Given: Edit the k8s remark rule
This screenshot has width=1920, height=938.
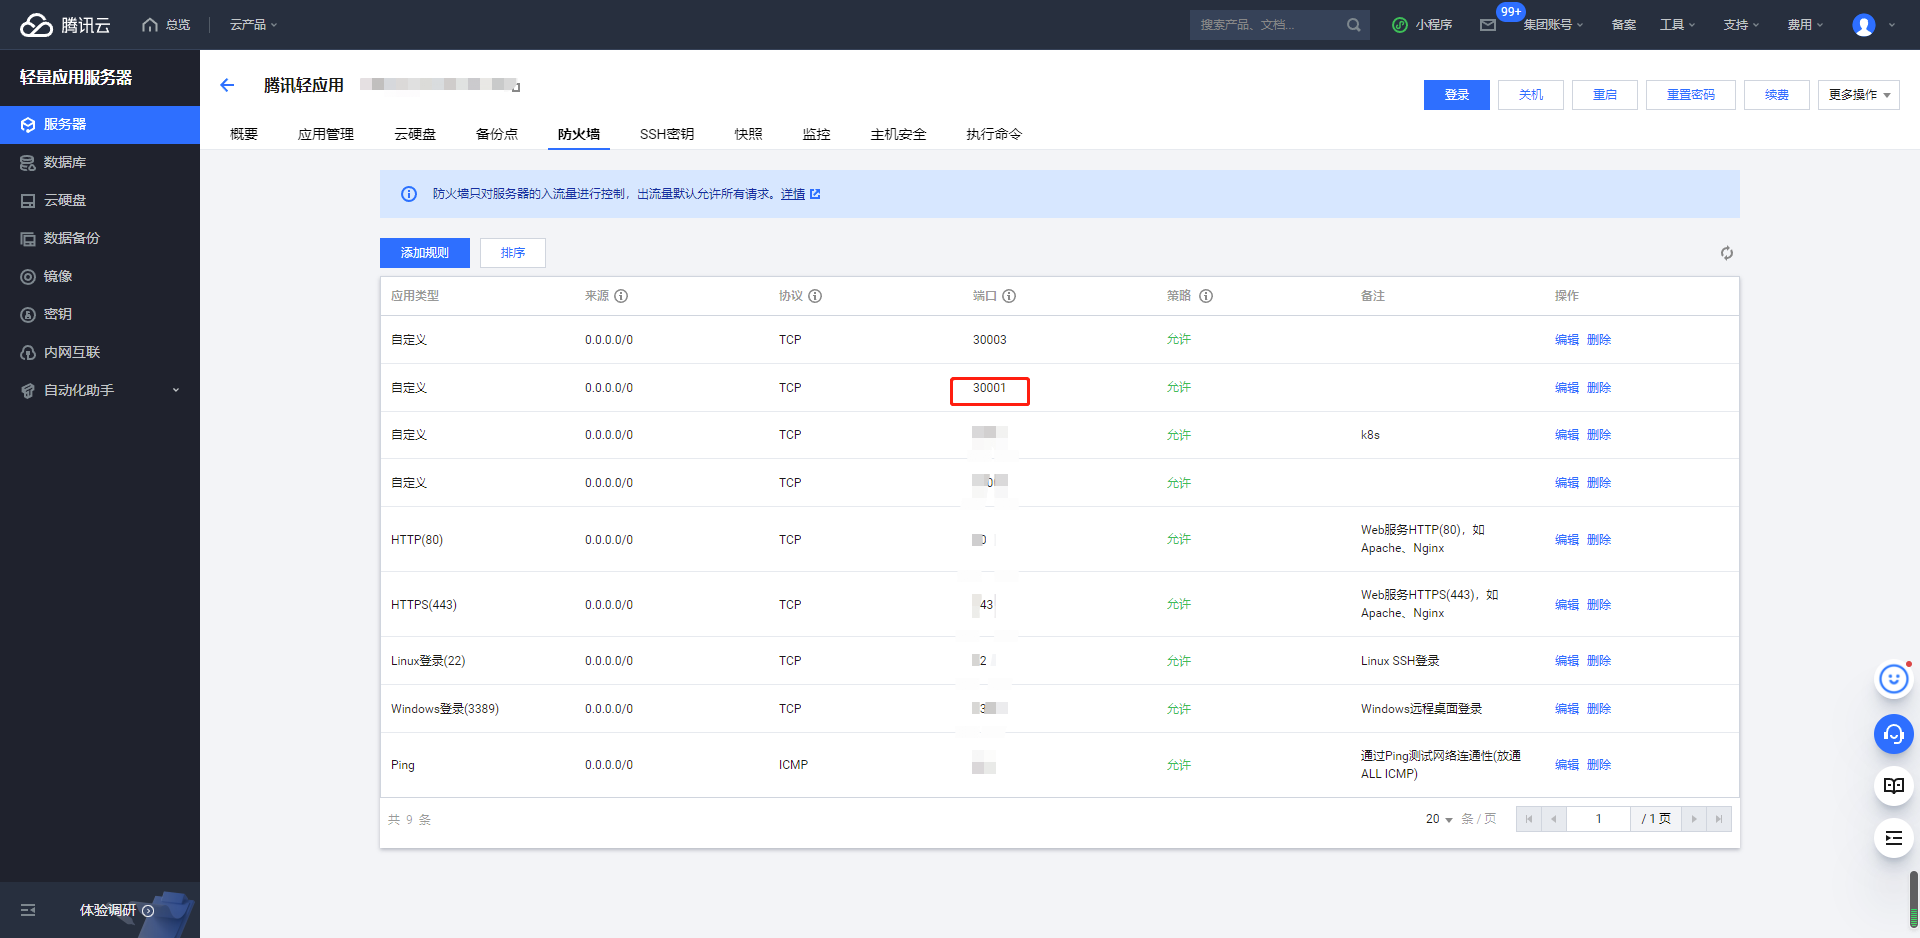Looking at the screenshot, I should click(x=1567, y=435).
